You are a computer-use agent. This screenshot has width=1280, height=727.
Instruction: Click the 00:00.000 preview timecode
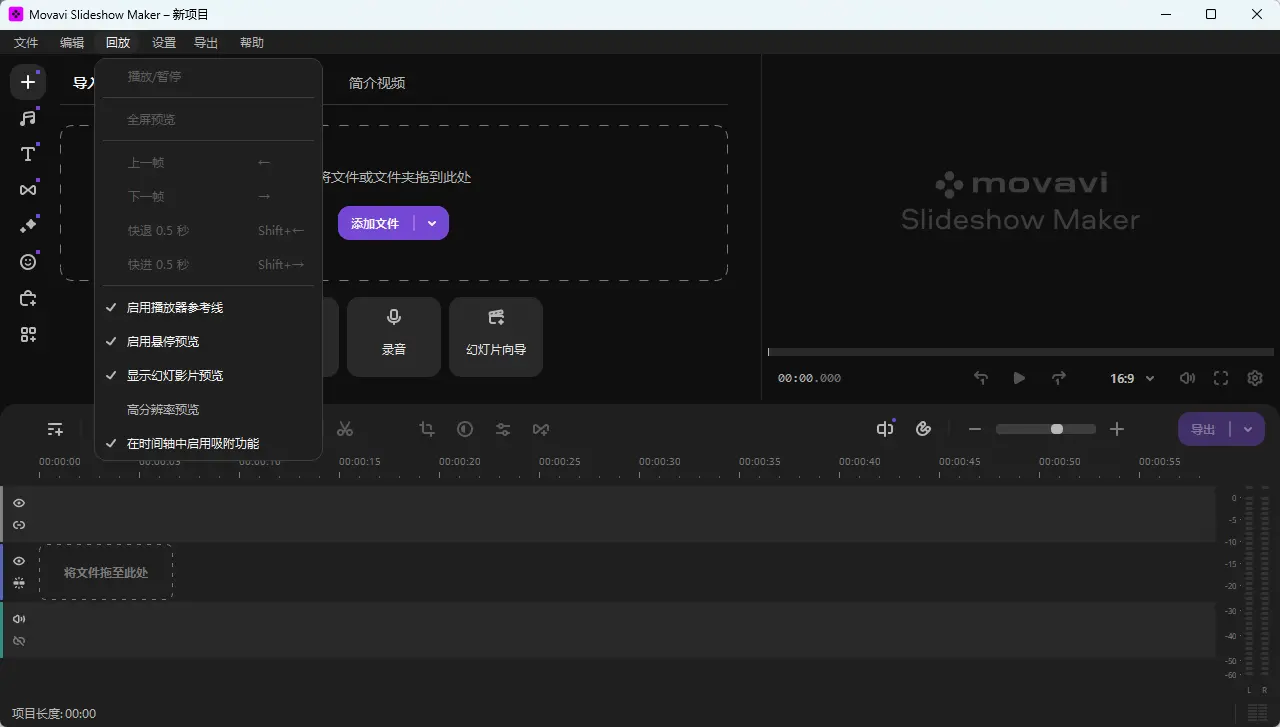click(809, 379)
